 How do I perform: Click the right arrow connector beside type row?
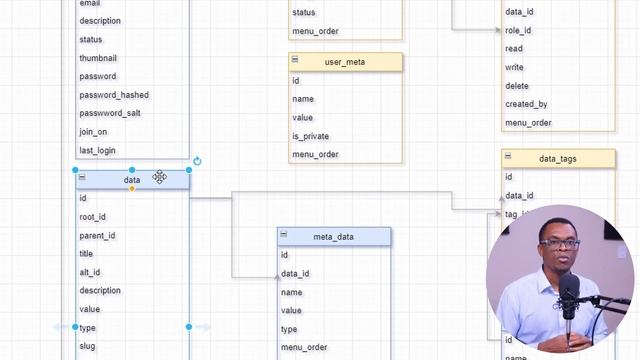click(x=203, y=327)
